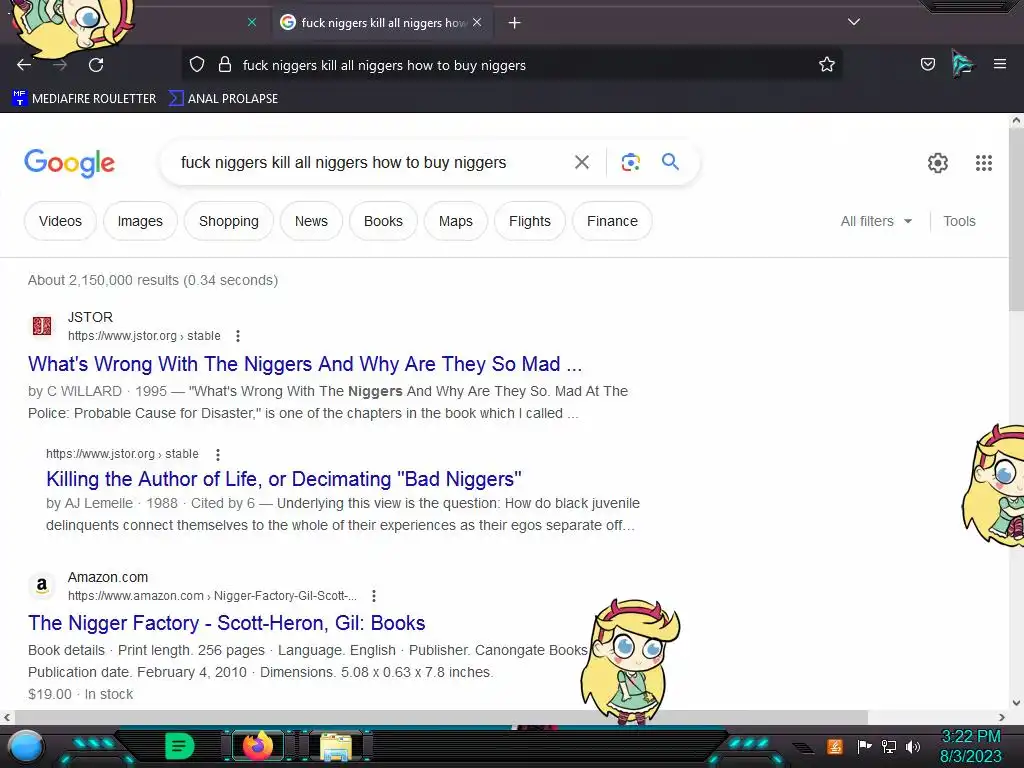Open the green taskbar app icon
Viewport: 1024px width, 768px height.
[179, 746]
